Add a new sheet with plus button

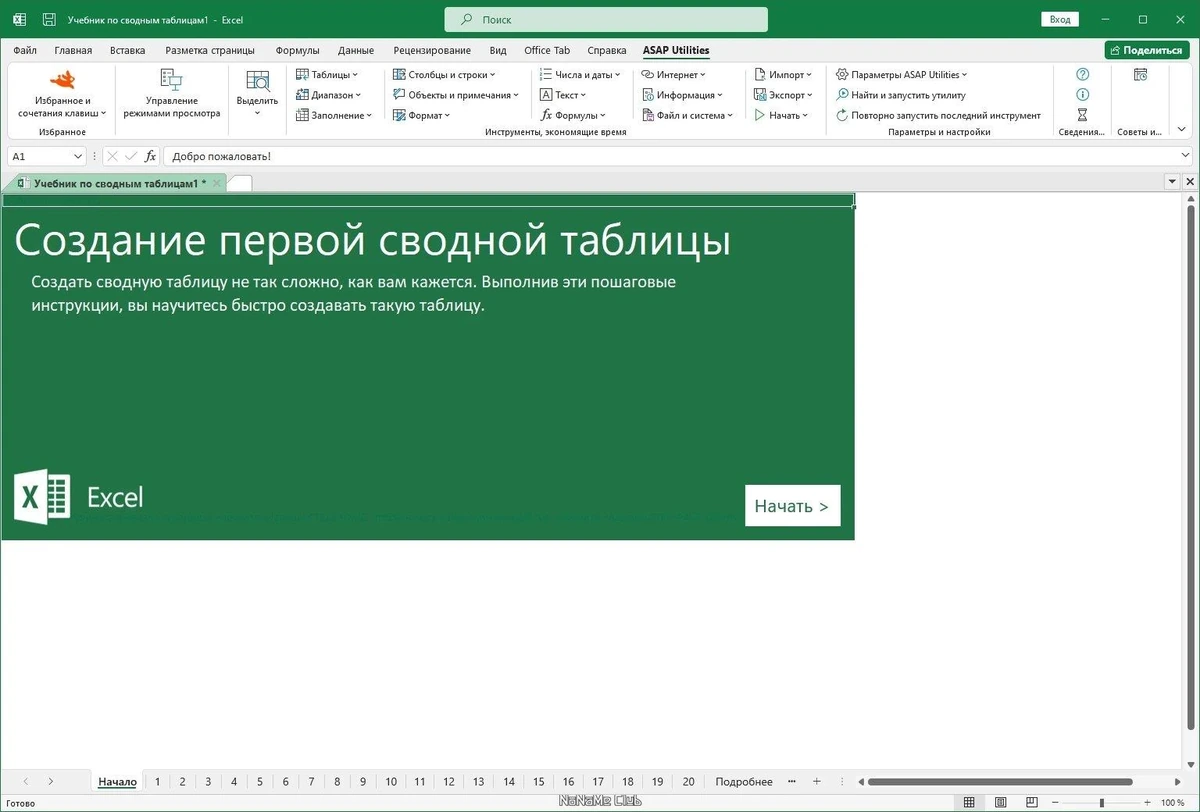[x=817, y=781]
